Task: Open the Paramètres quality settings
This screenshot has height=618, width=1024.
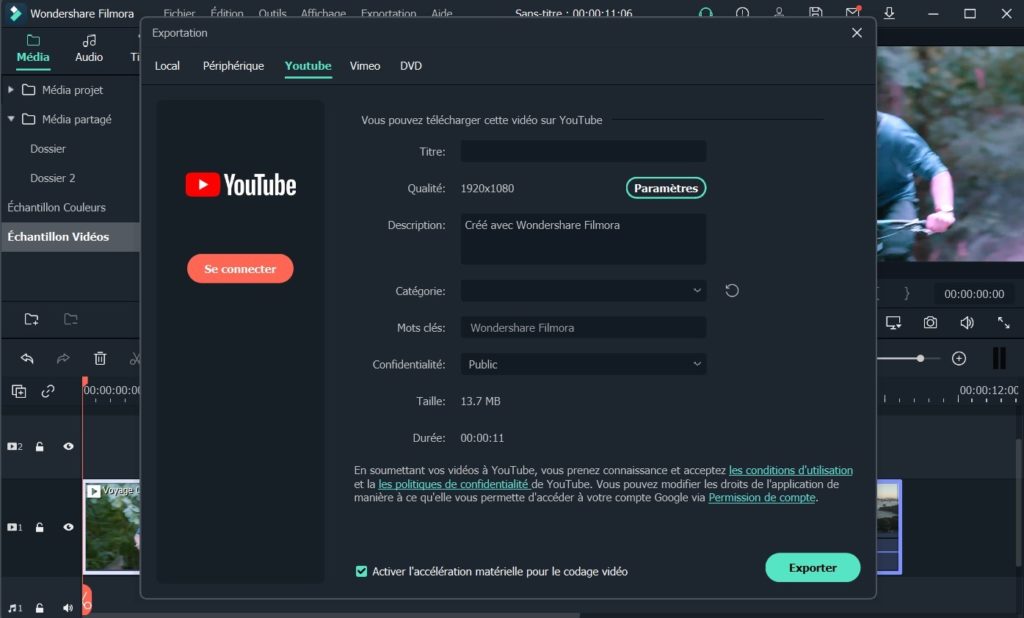Action: click(x=665, y=188)
